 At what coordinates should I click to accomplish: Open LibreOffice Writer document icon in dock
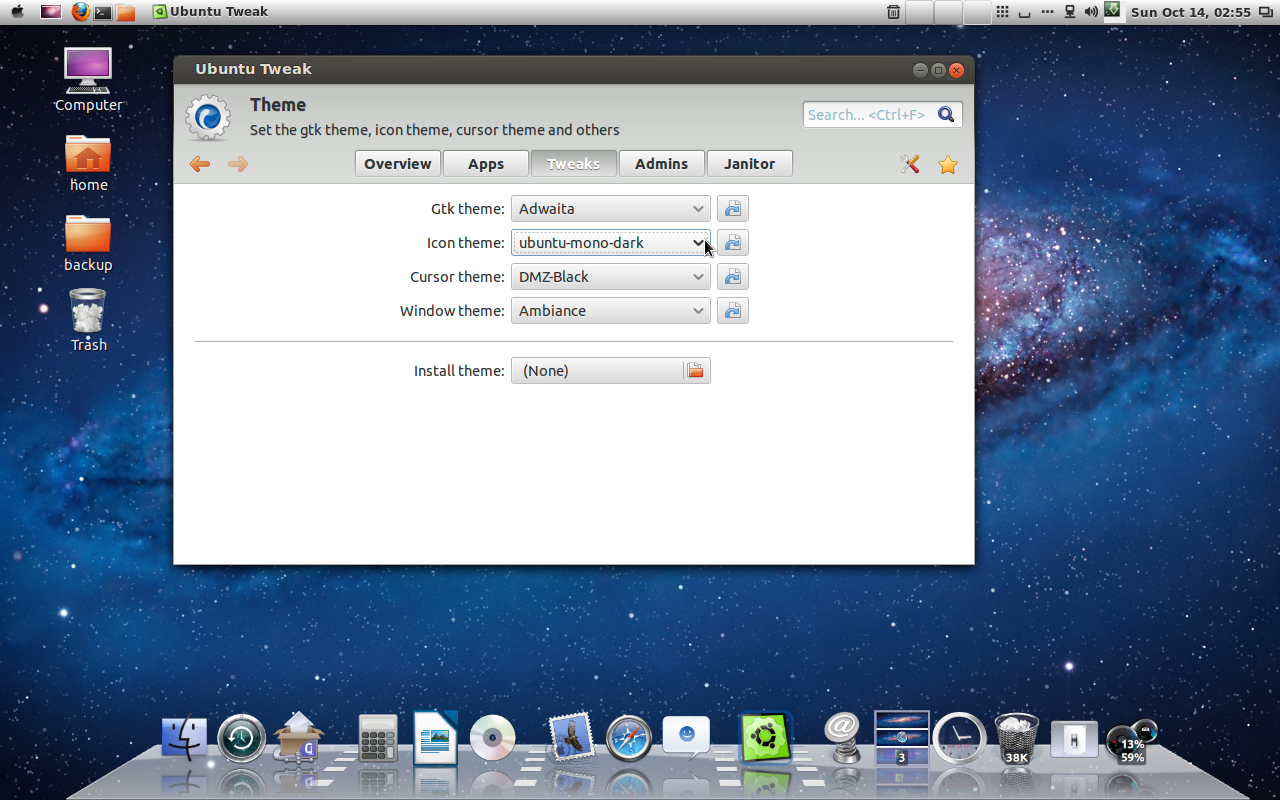435,738
